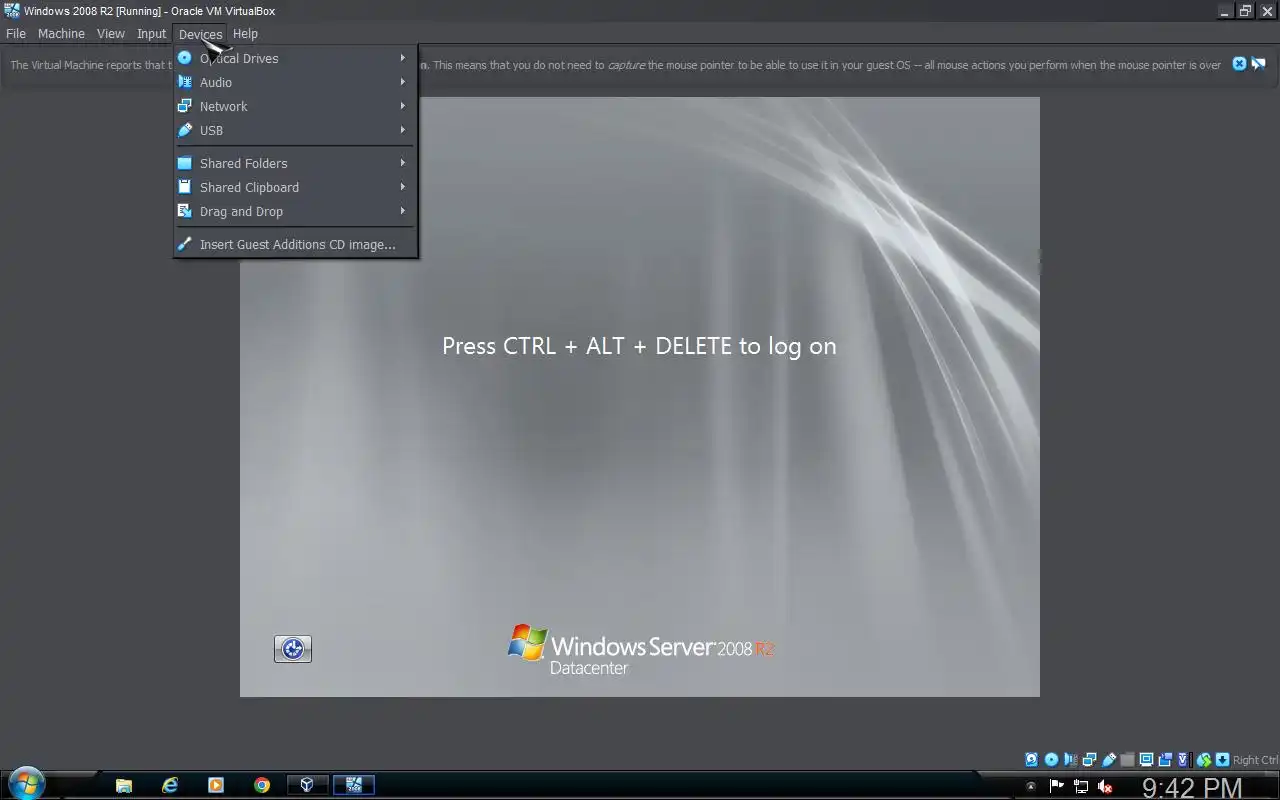Open Windows Explorer from the taskbar

(124, 785)
